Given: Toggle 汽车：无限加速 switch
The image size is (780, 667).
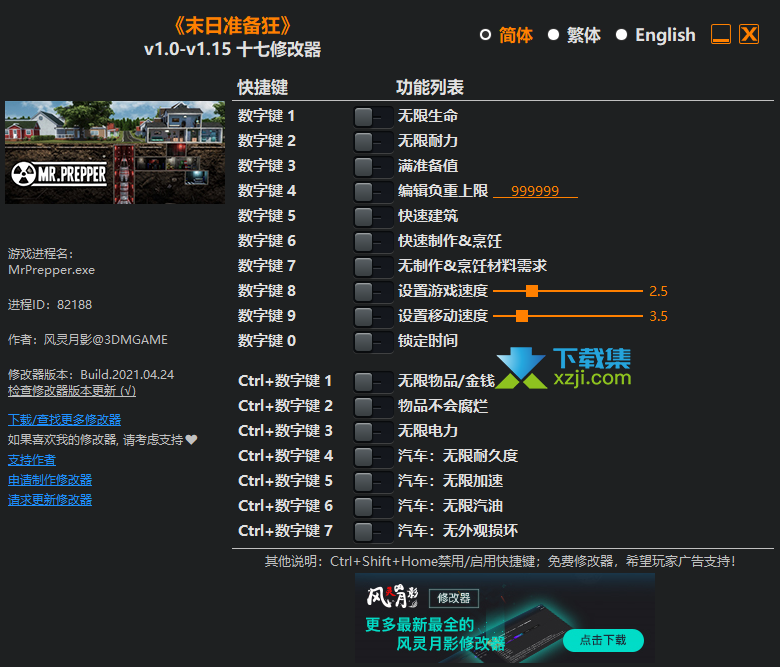Looking at the screenshot, I should point(373,481).
